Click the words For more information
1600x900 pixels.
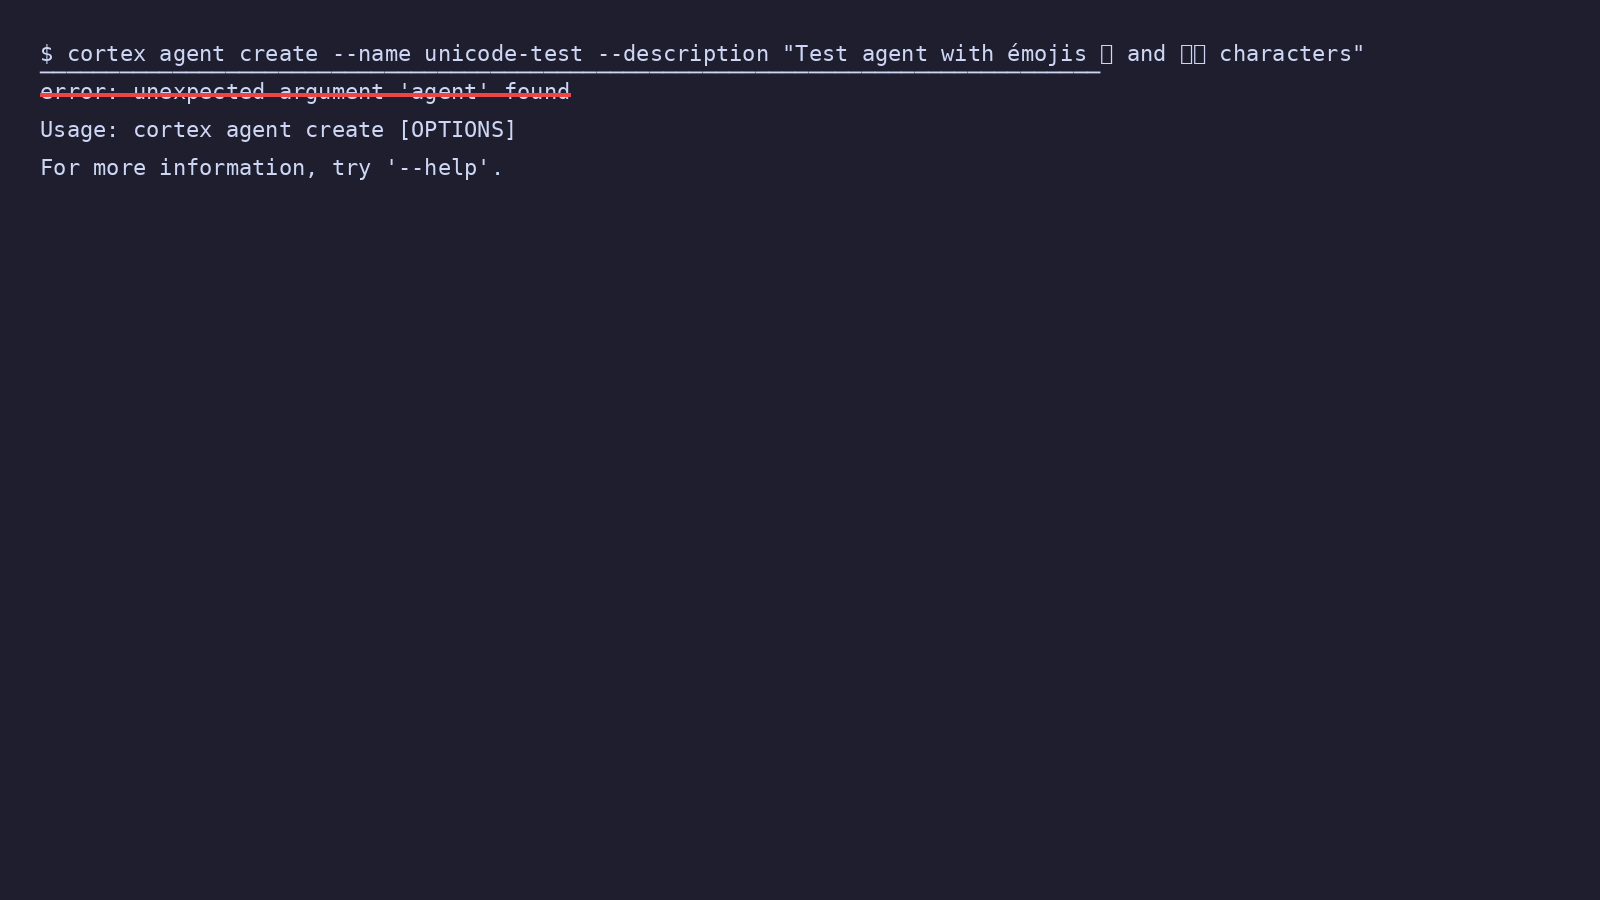(172, 168)
